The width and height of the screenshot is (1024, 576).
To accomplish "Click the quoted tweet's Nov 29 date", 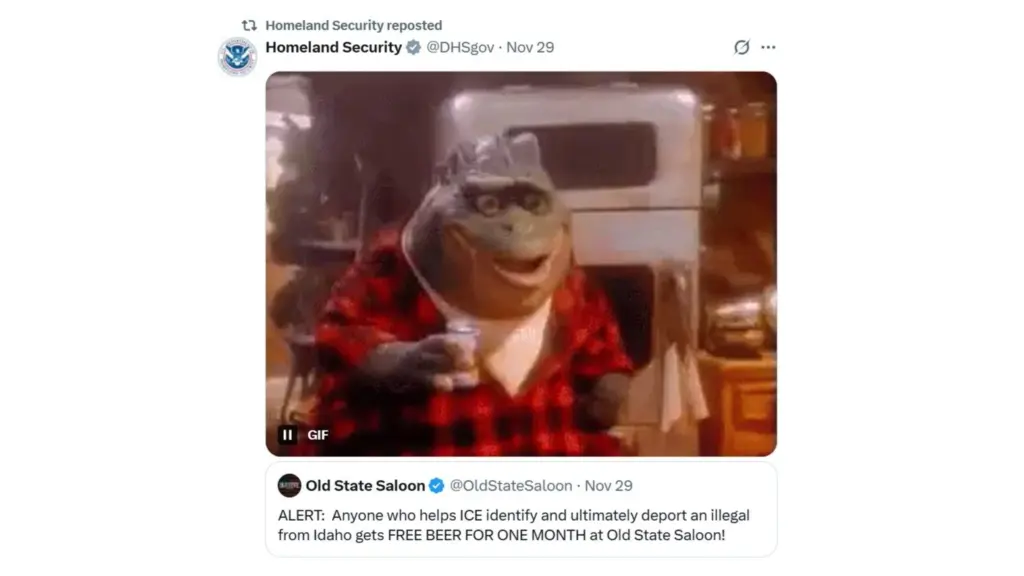I will point(608,486).
